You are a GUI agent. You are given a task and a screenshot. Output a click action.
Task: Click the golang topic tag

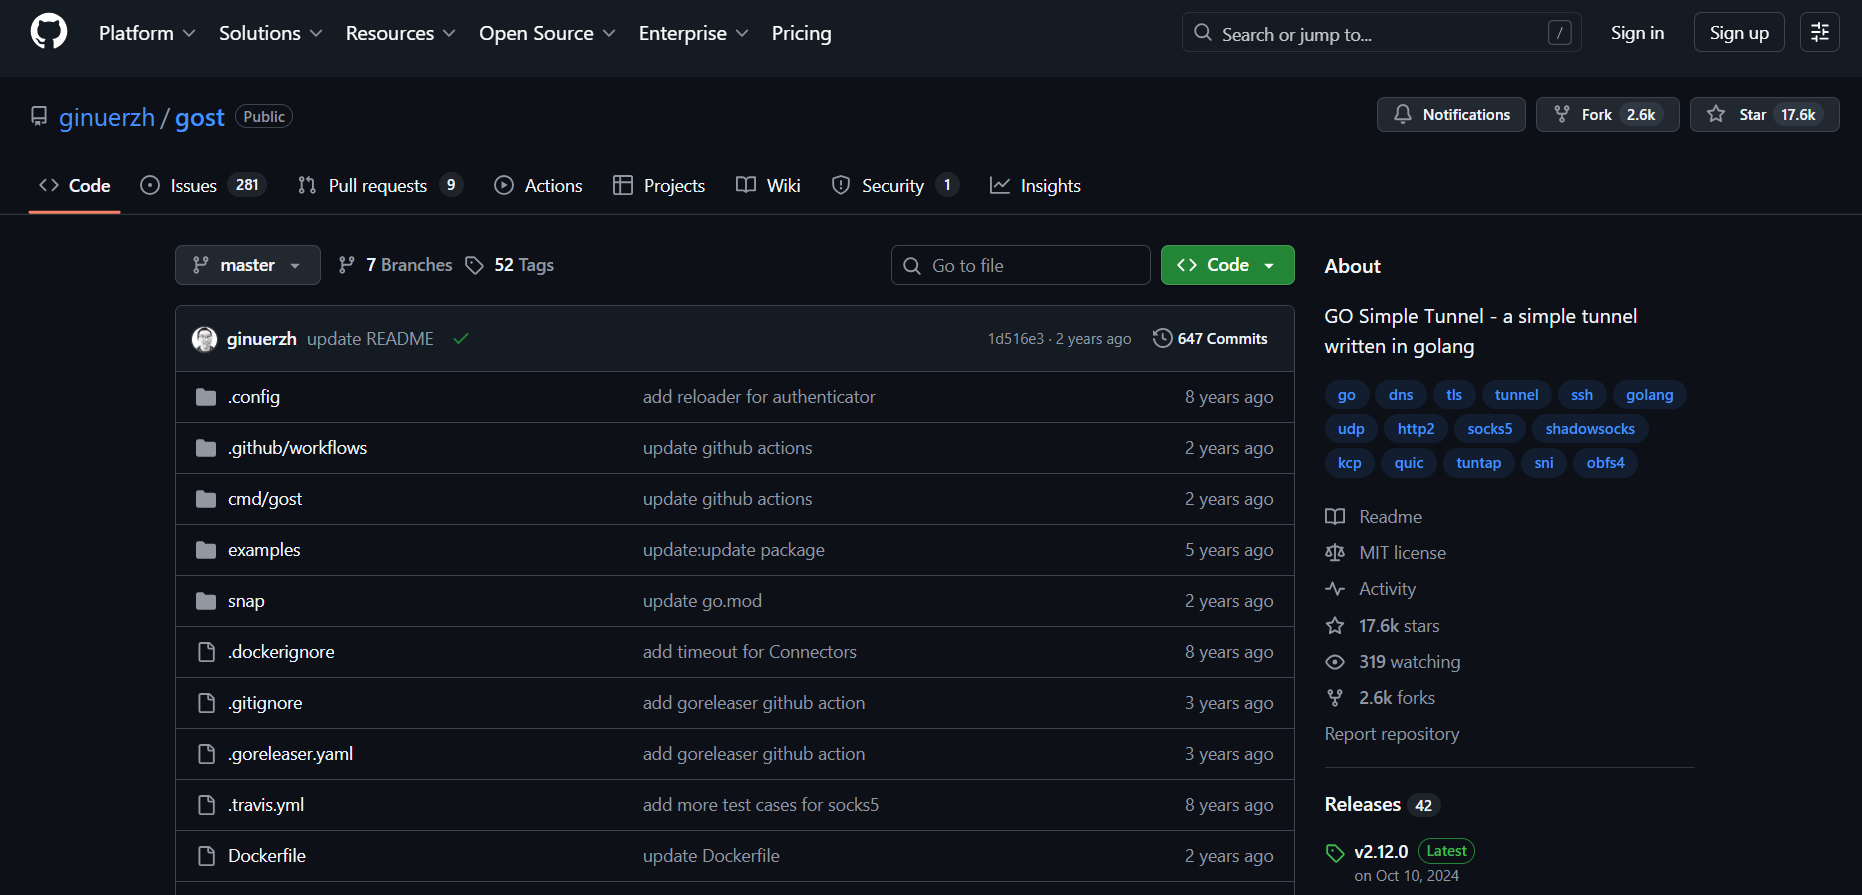point(1649,395)
